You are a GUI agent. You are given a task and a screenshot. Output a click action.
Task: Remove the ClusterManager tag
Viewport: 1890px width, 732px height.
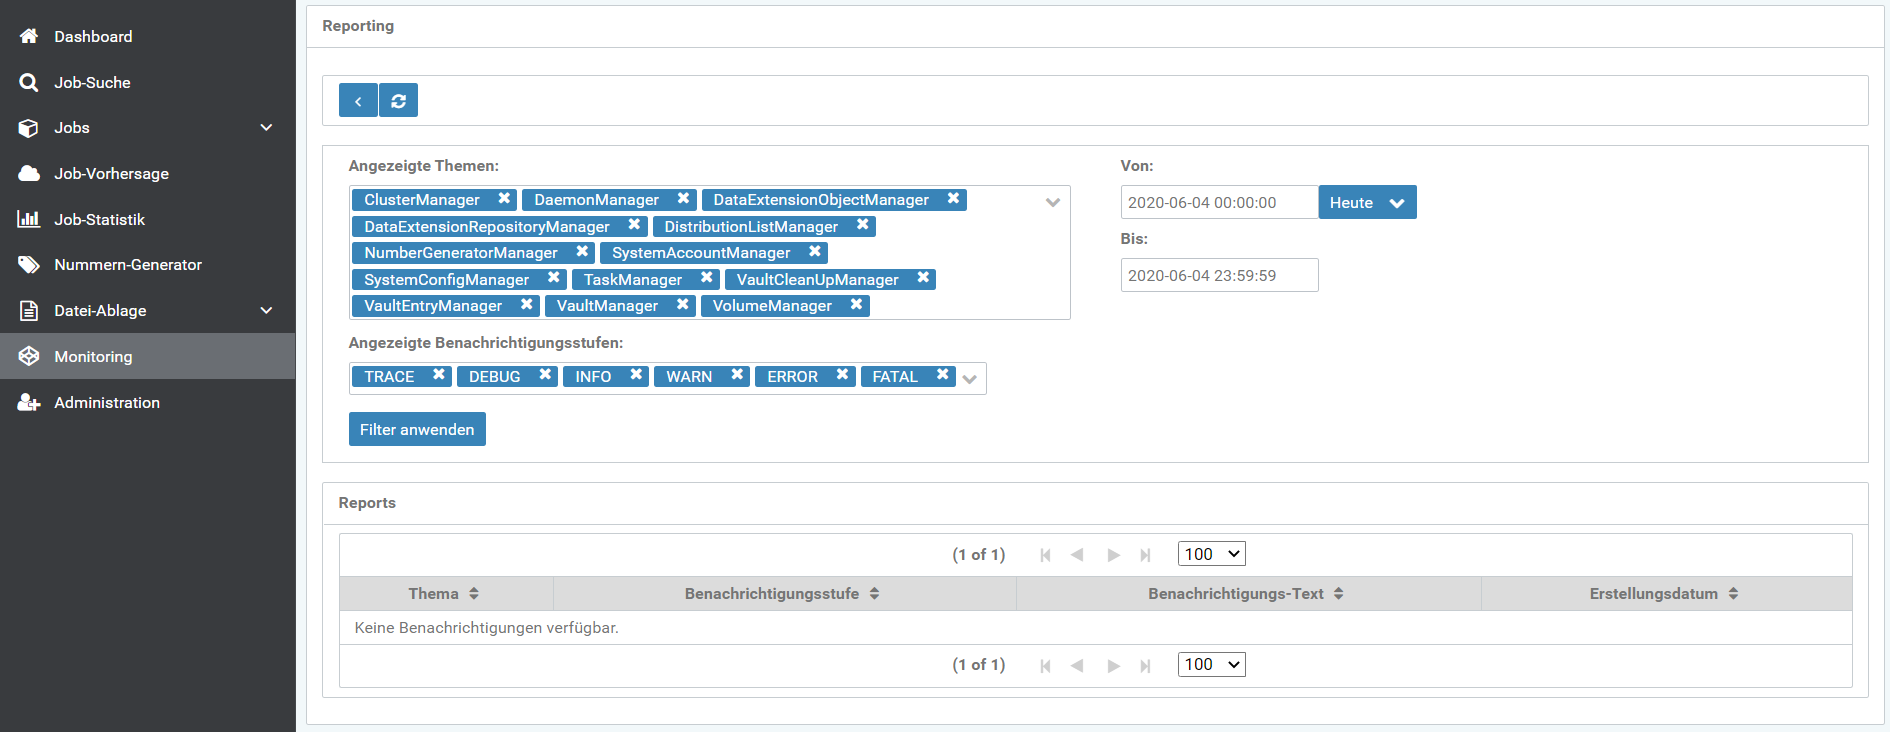point(504,199)
